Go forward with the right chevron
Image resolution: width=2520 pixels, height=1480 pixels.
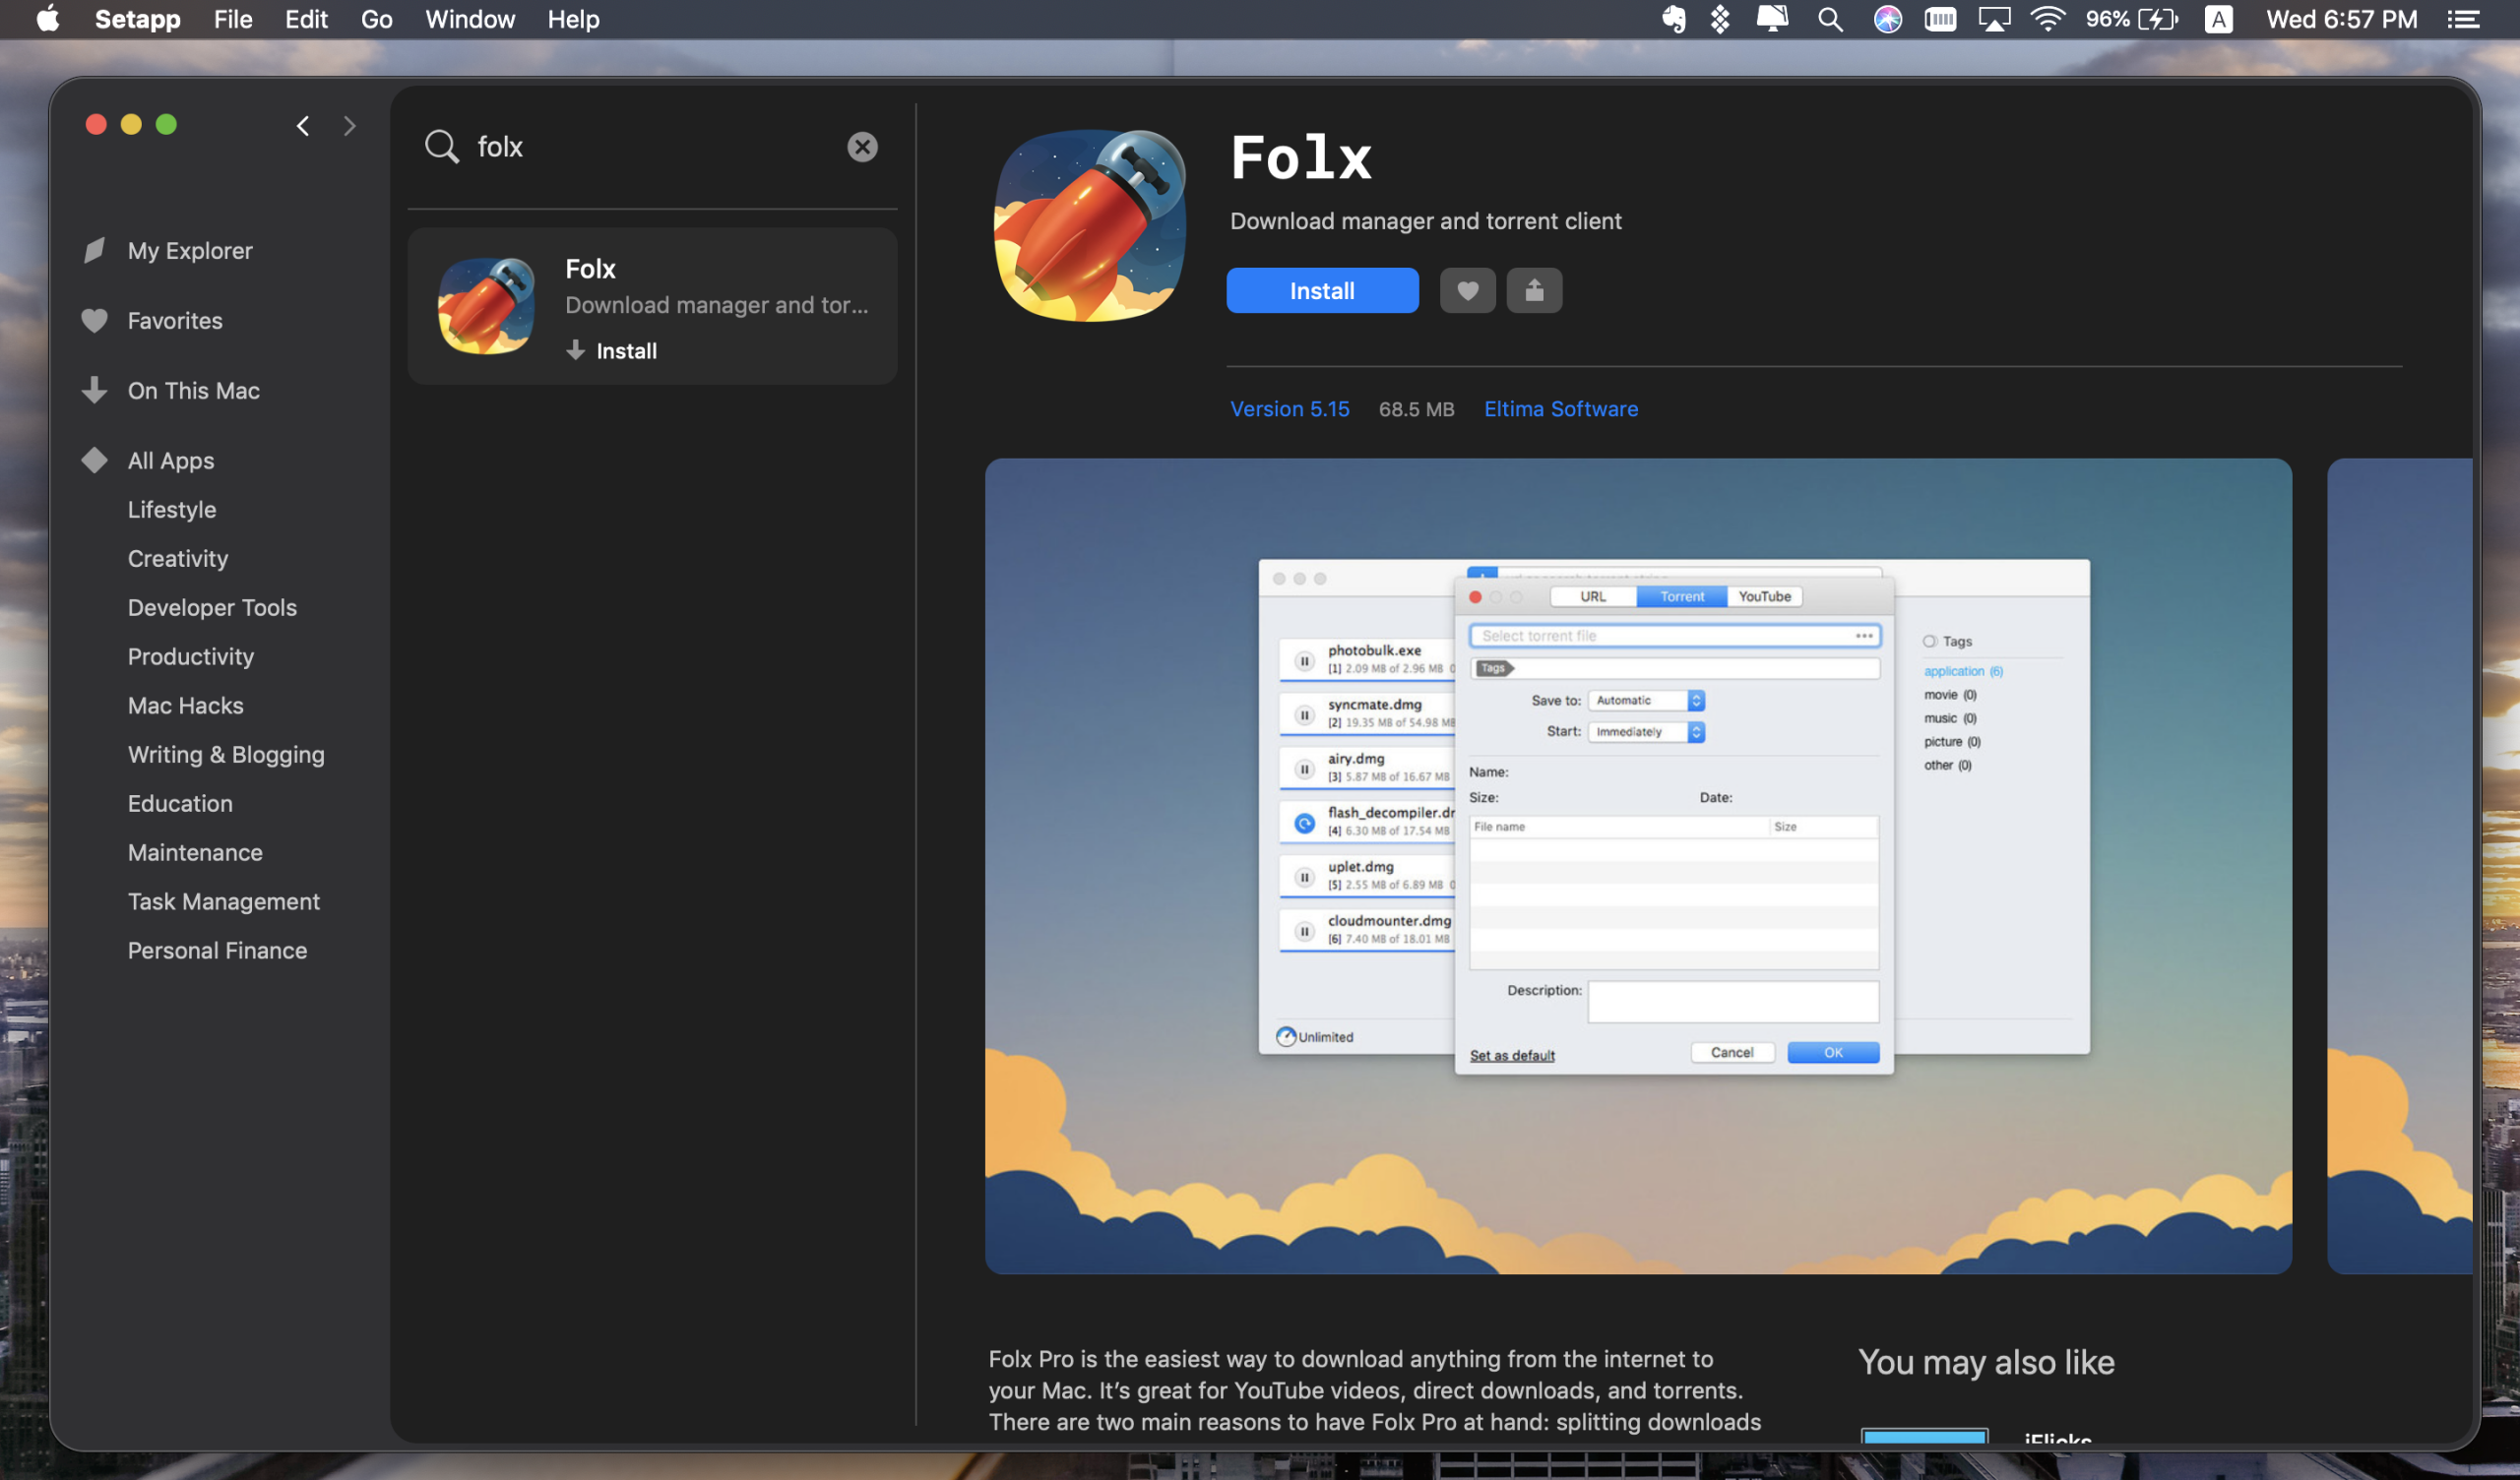pos(349,126)
